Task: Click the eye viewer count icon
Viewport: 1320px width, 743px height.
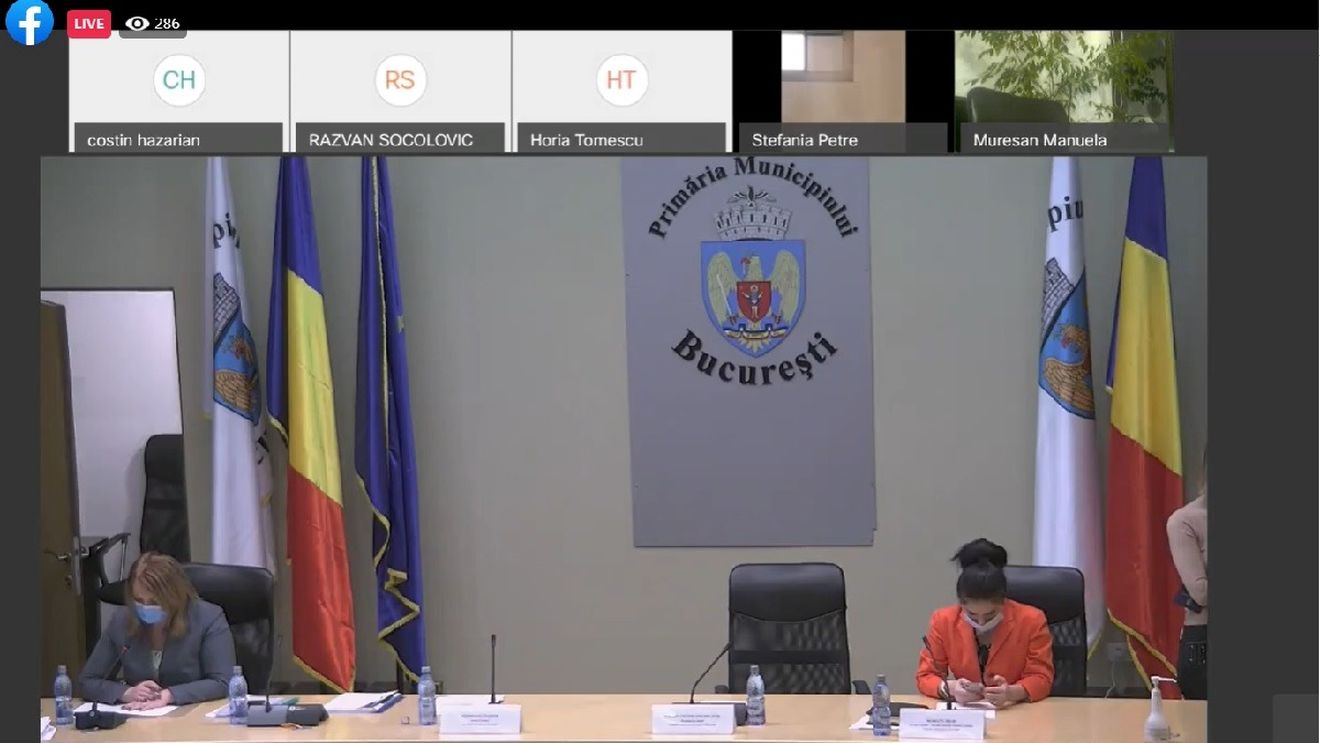Action: click(x=137, y=24)
